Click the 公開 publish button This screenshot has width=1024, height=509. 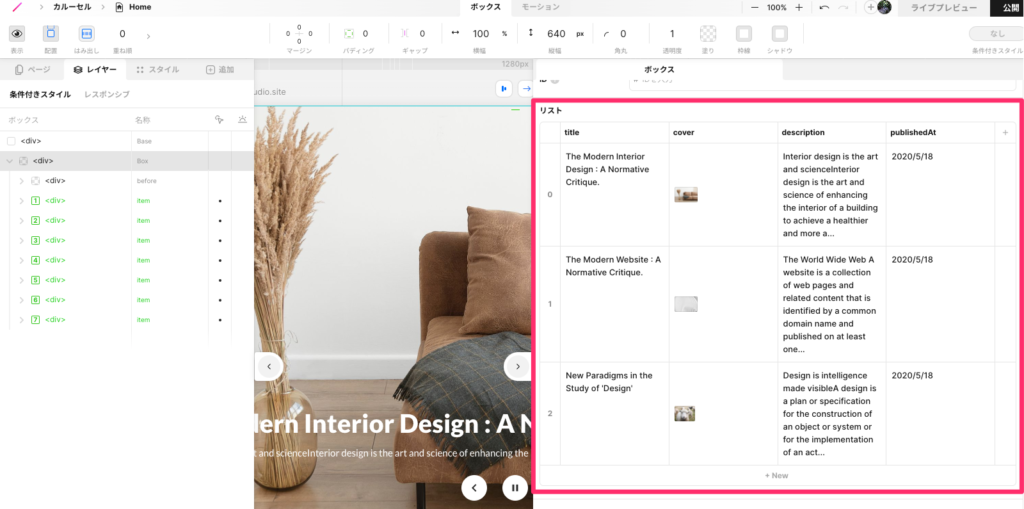tap(1008, 8)
